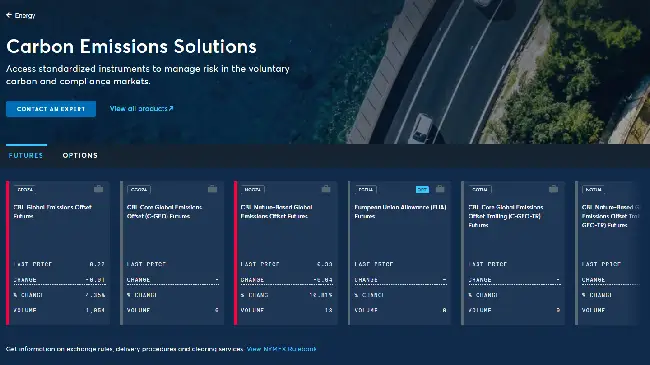Click % Change value on Nature-Based Global Emissions Offset card
Image resolution: width=650 pixels, height=365 pixels.
[321, 295]
